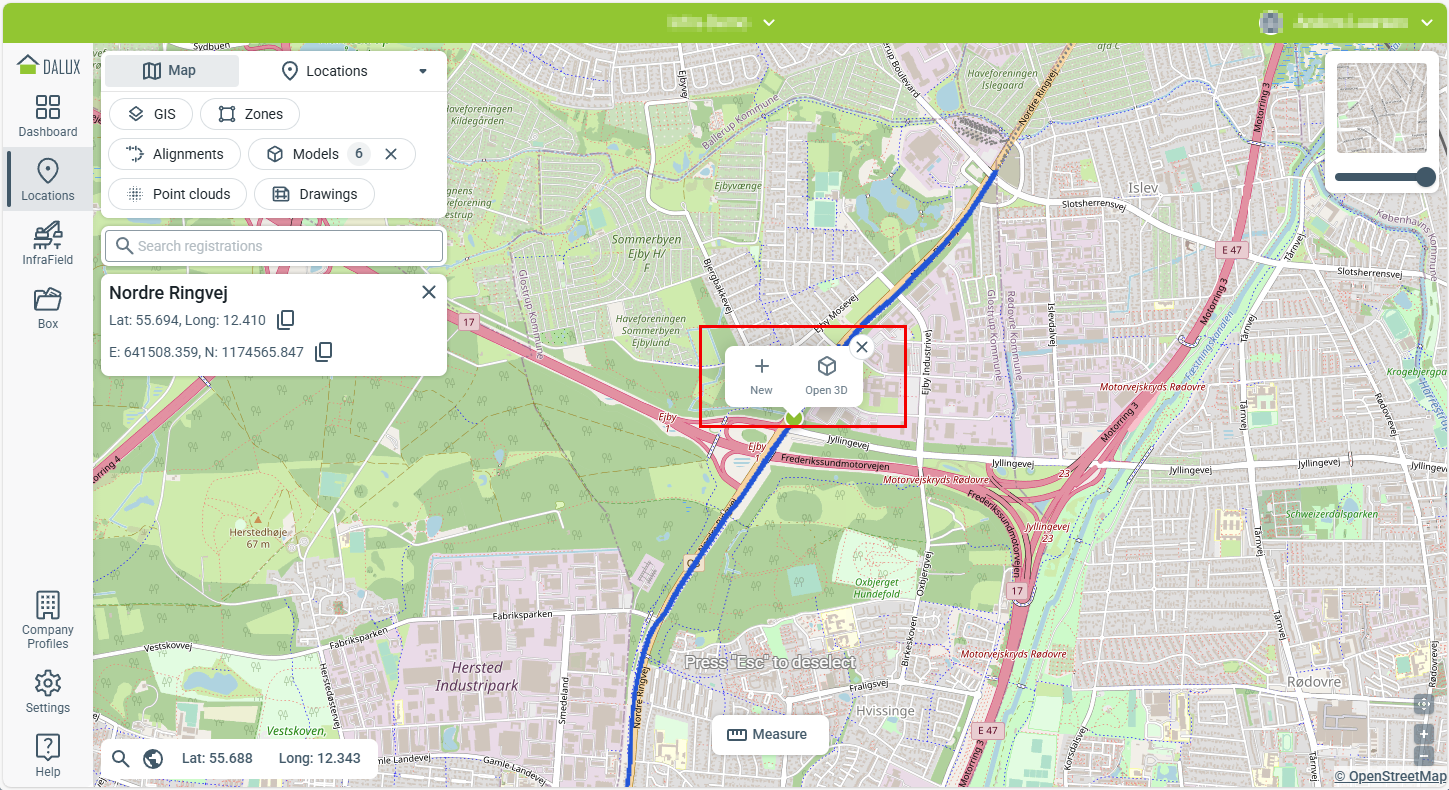Enable the Point clouds layer chip
1449x790 pixels.
click(x=177, y=194)
